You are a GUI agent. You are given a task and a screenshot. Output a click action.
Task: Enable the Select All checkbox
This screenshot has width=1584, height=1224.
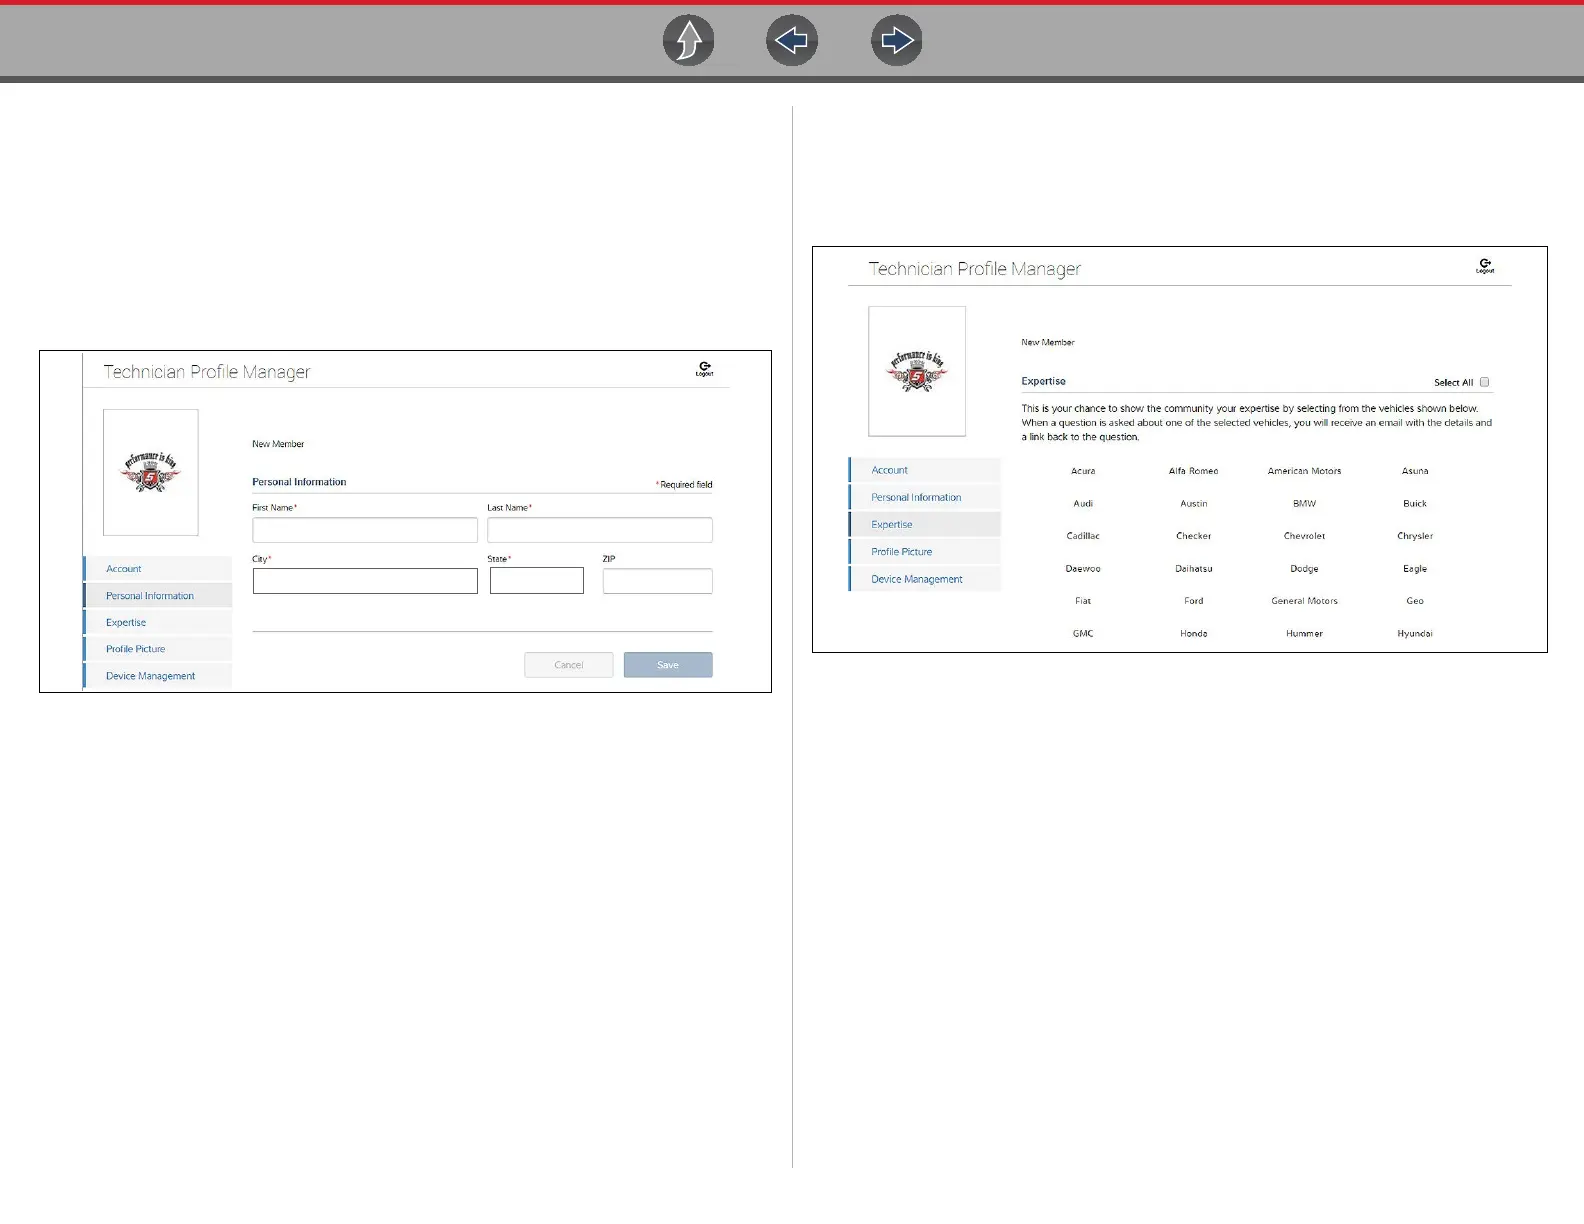click(1484, 382)
